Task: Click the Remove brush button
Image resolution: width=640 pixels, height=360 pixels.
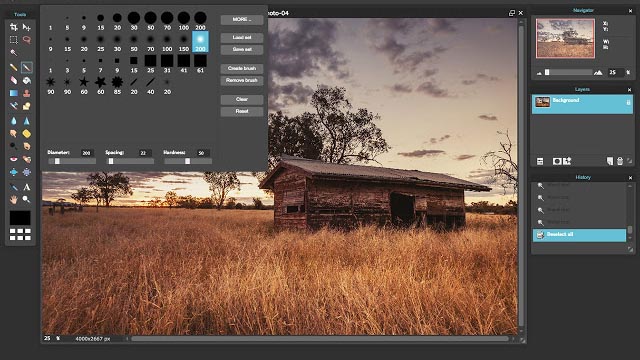Action: point(242,80)
